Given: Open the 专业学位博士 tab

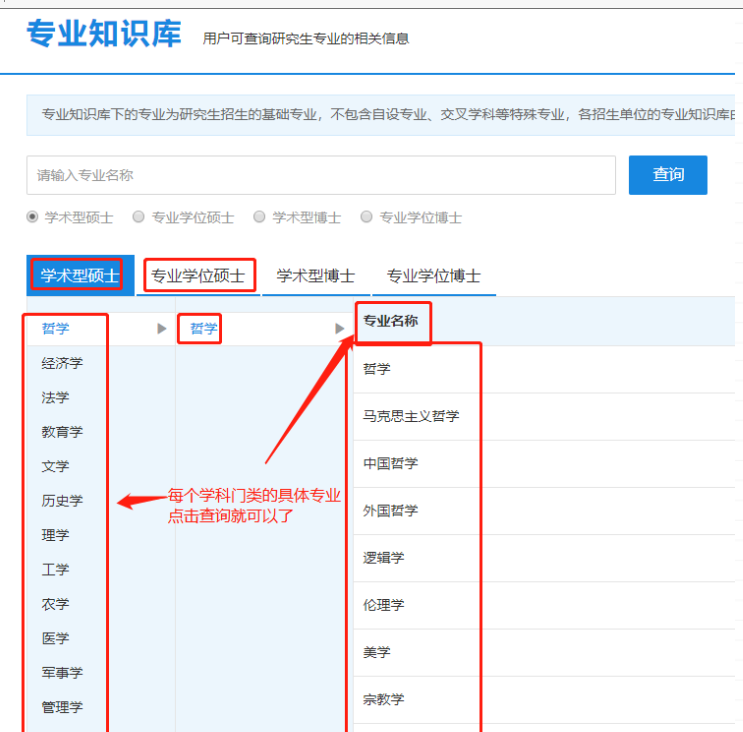Looking at the screenshot, I should [x=434, y=276].
